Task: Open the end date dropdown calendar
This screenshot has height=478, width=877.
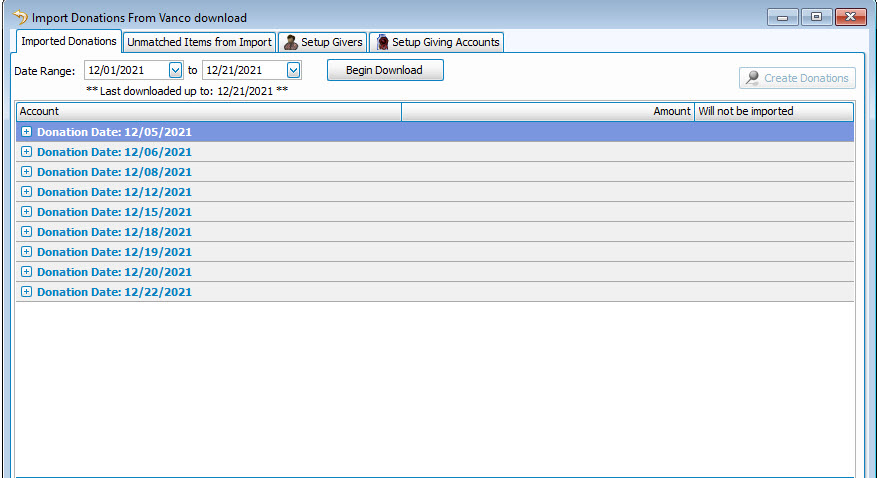Action: pos(293,70)
